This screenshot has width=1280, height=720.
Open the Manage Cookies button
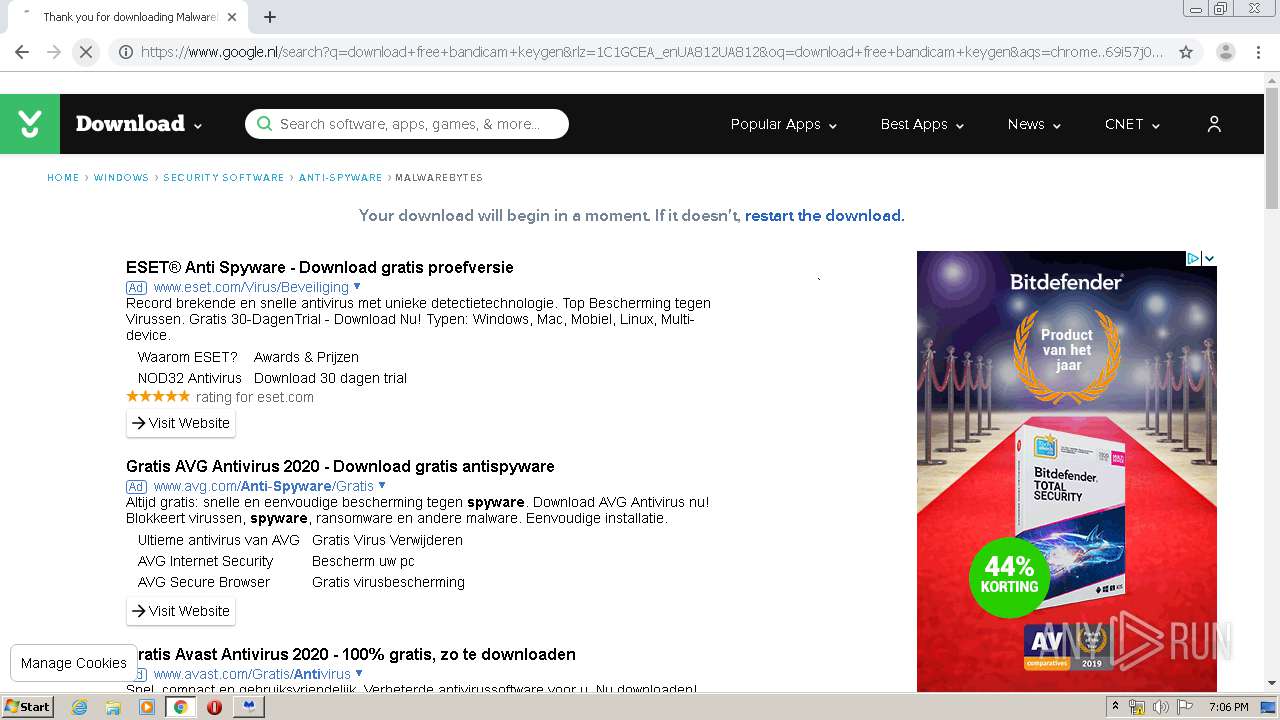tap(74, 663)
